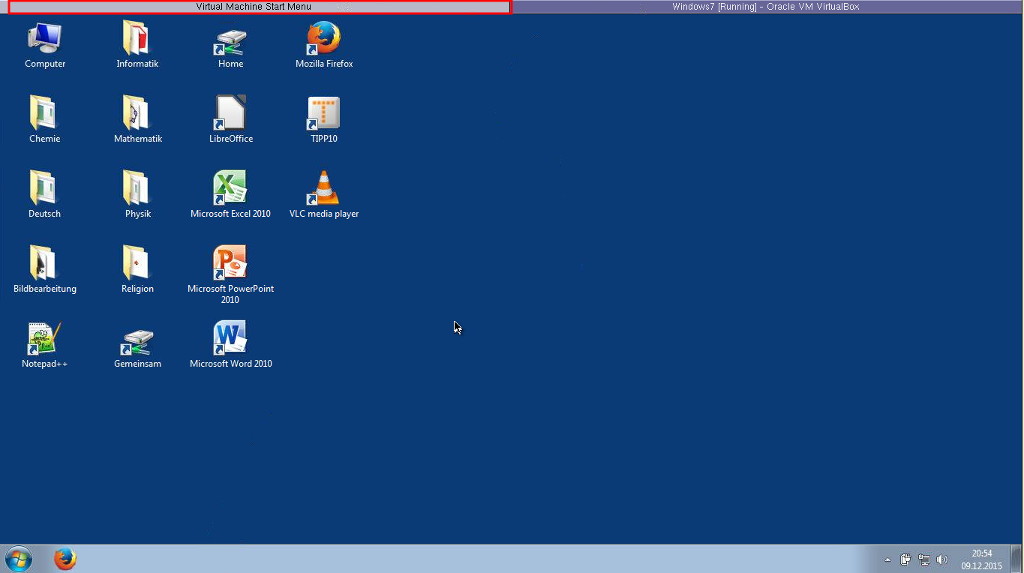1024x573 pixels.
Task: Click the Home network drive icon
Action: pyautogui.click(x=230, y=40)
